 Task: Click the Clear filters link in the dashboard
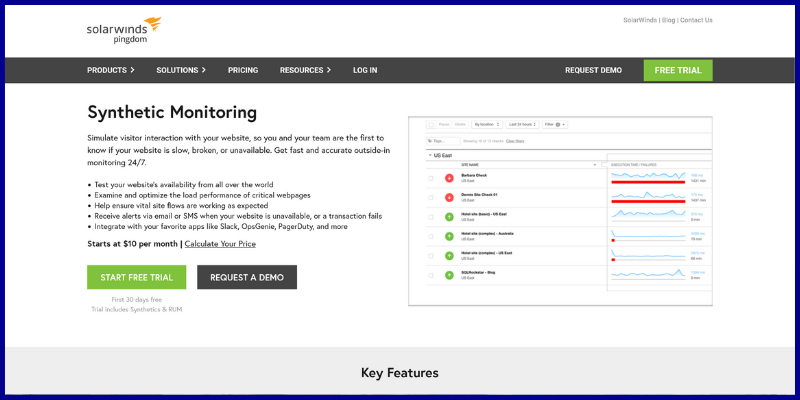point(515,141)
